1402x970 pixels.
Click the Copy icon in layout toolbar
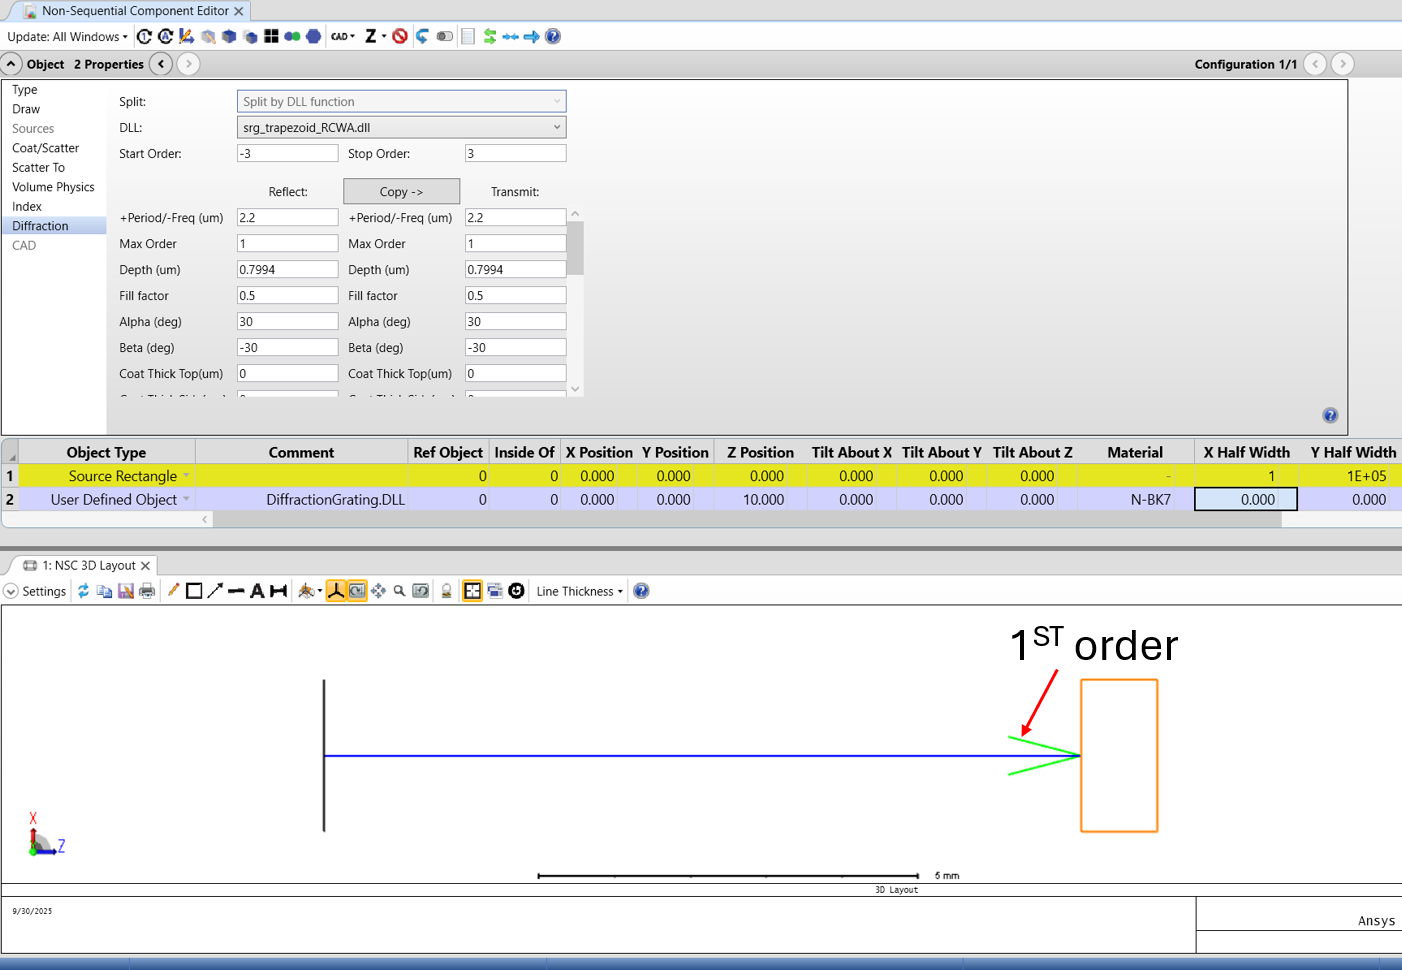(104, 591)
